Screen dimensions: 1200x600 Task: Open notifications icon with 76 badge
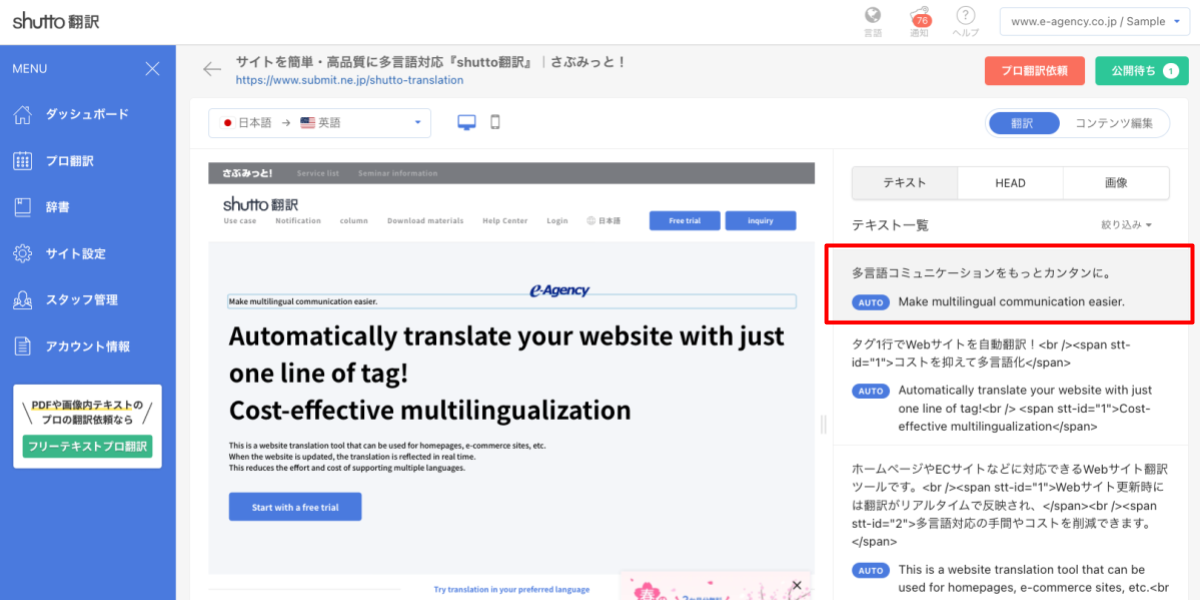[x=920, y=17]
